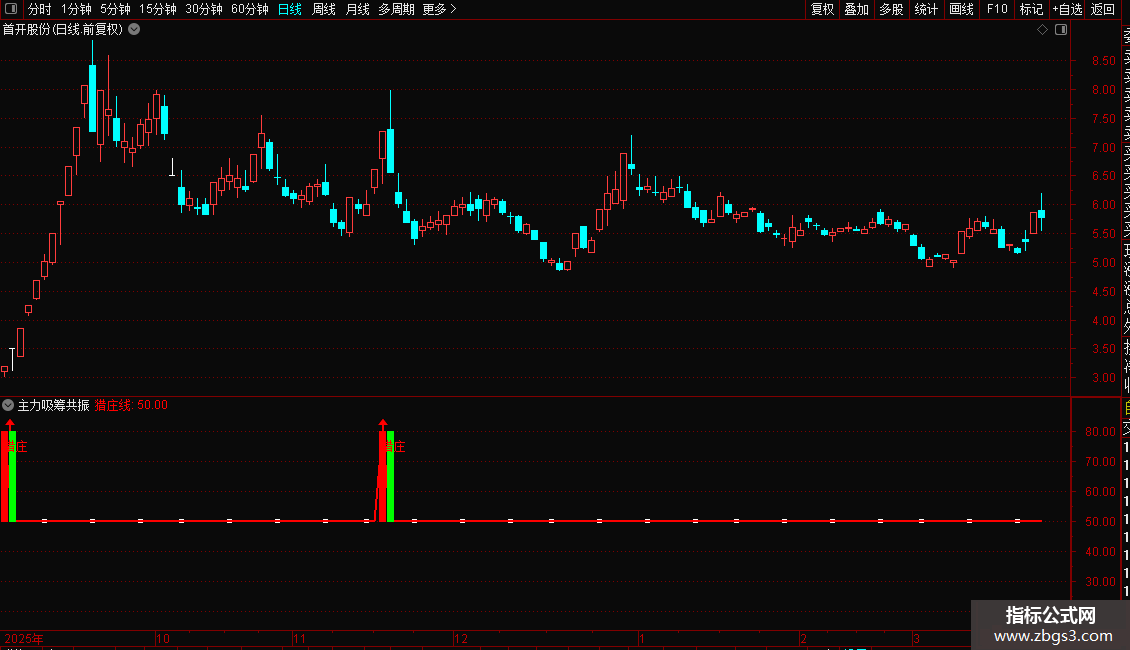1130x650 pixels.
Task: Select the 1分钟 period tab
Action: [x=76, y=9]
